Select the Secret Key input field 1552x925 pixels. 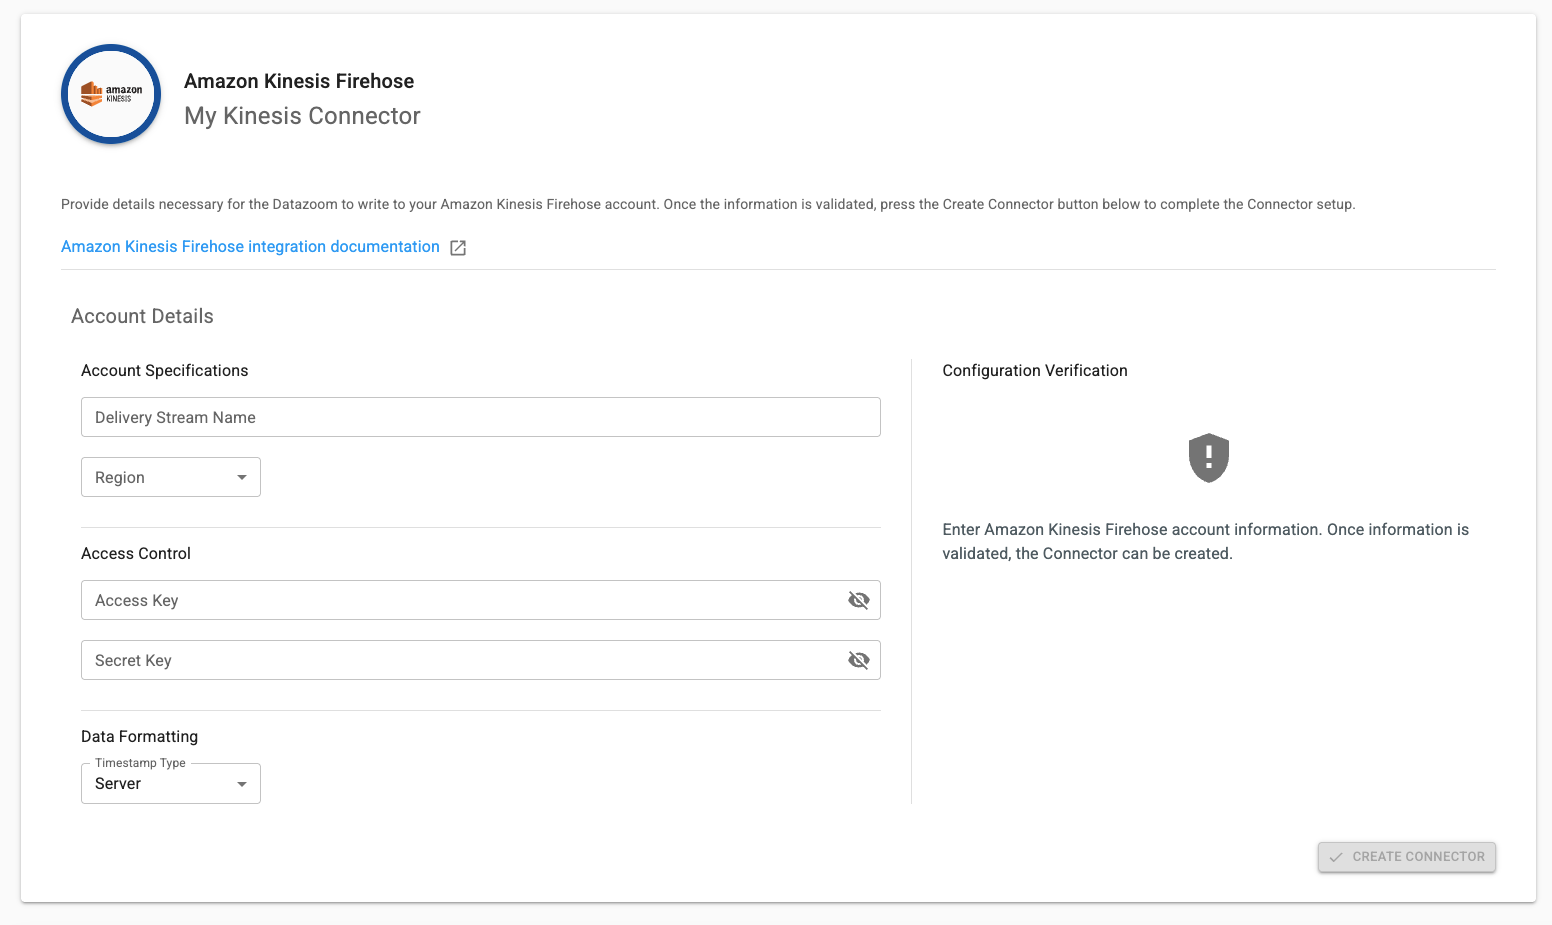tap(460, 660)
